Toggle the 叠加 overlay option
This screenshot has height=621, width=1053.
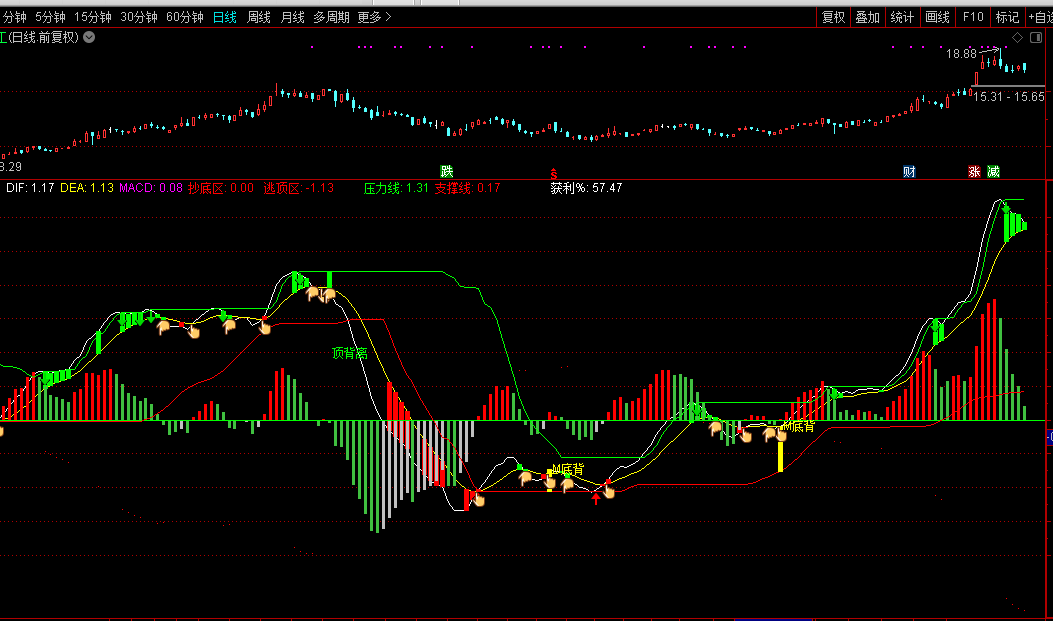(867, 17)
